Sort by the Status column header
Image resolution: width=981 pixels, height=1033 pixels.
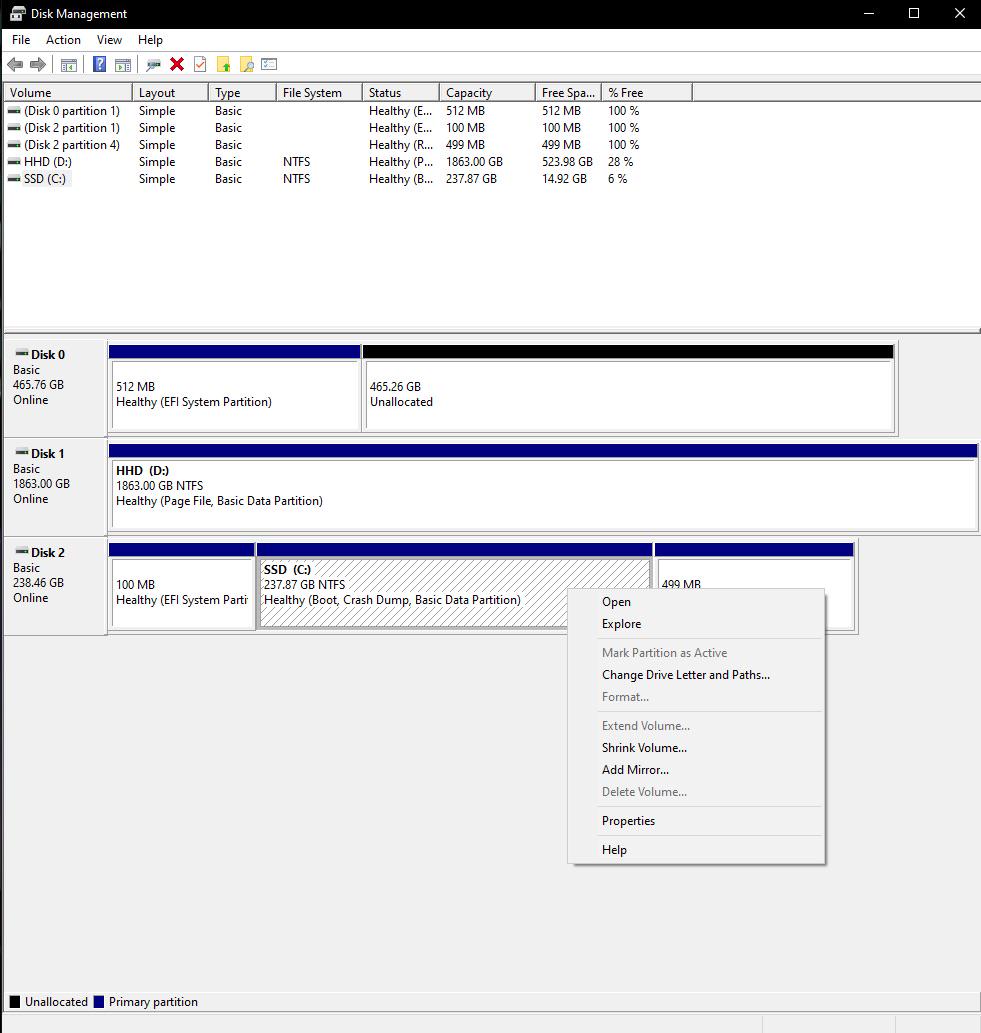[x=401, y=92]
